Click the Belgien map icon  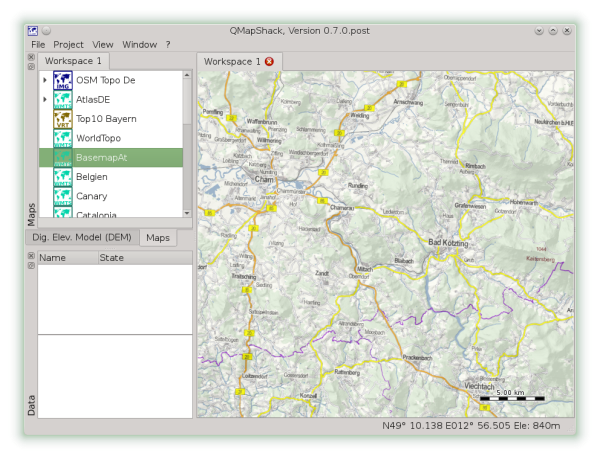(63, 176)
